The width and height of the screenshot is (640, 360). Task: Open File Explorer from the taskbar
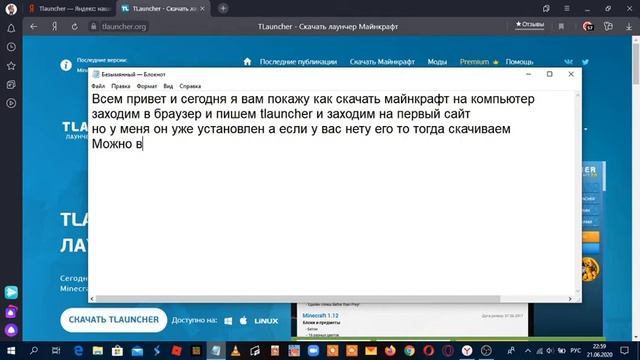click(98, 351)
